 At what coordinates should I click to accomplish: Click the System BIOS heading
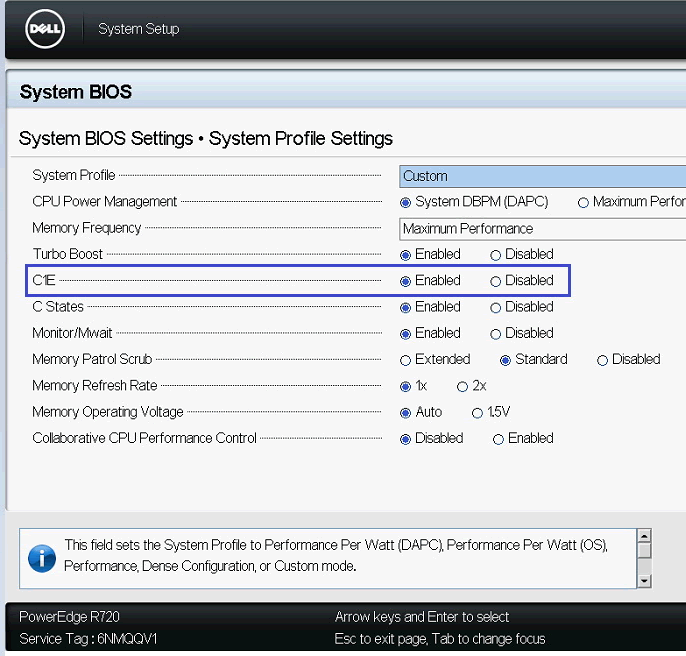coord(76,92)
